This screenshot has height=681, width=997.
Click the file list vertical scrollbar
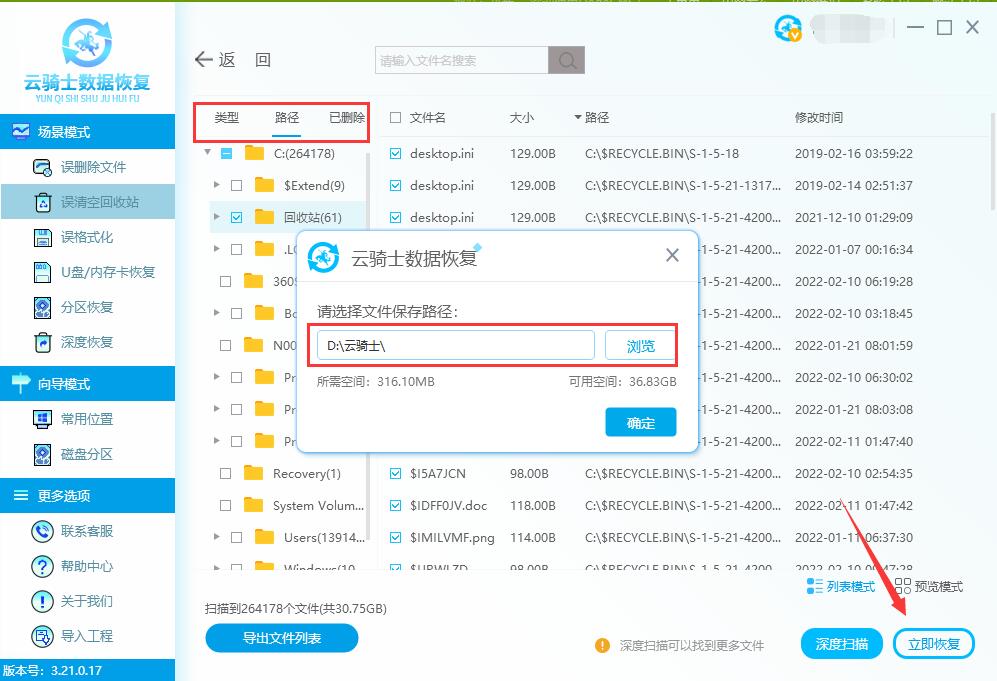994,161
